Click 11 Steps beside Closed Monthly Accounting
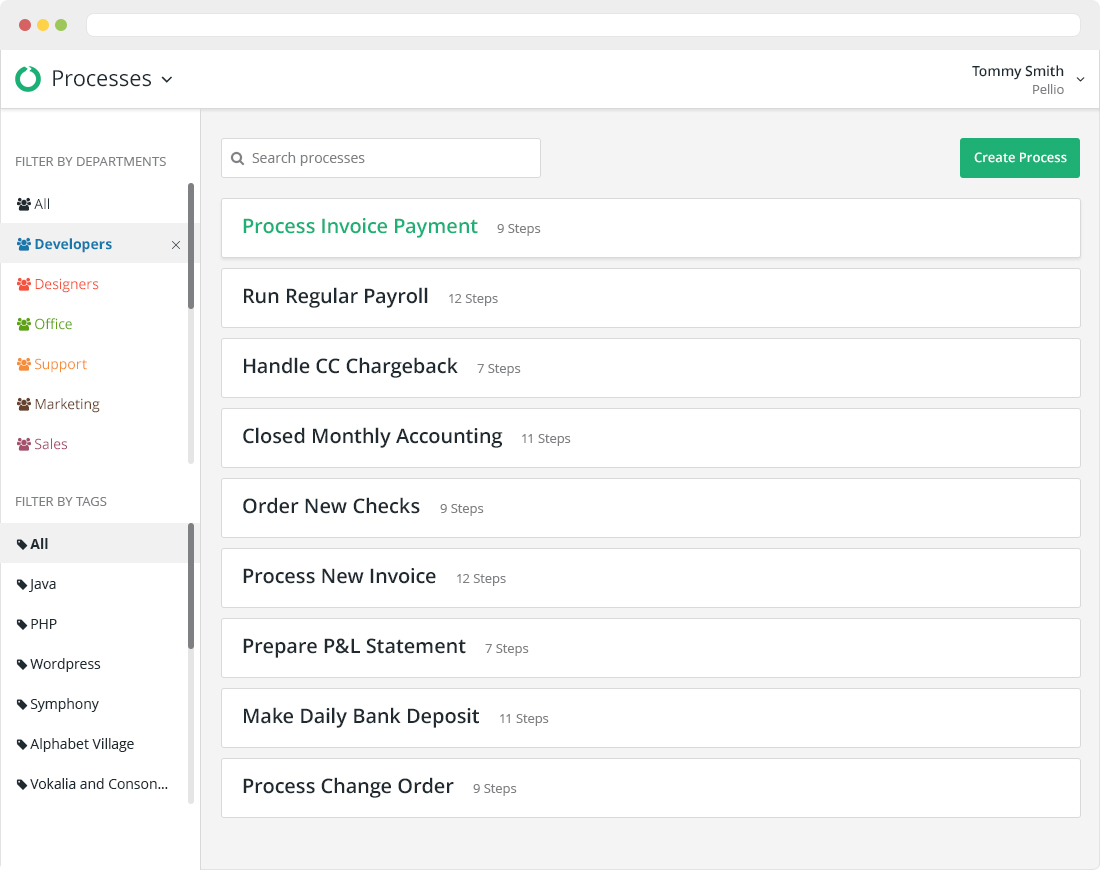This screenshot has width=1100, height=870. [545, 439]
